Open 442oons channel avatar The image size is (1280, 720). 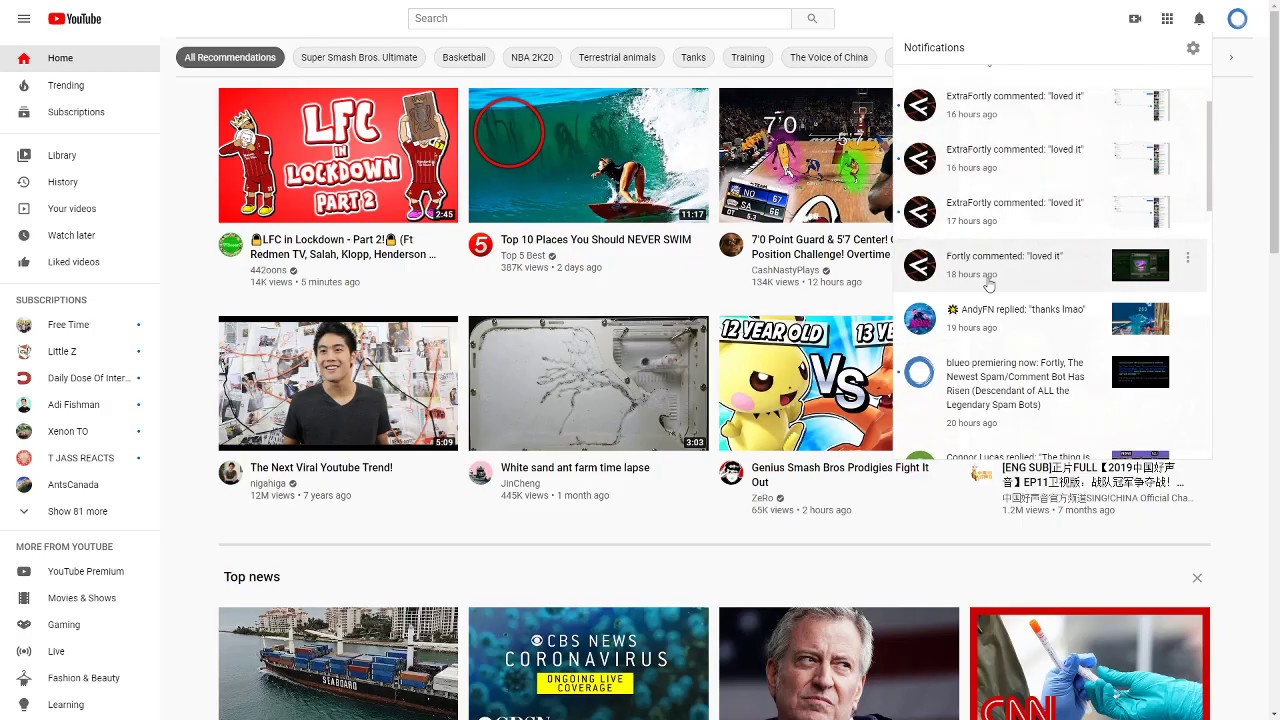tap(231, 245)
